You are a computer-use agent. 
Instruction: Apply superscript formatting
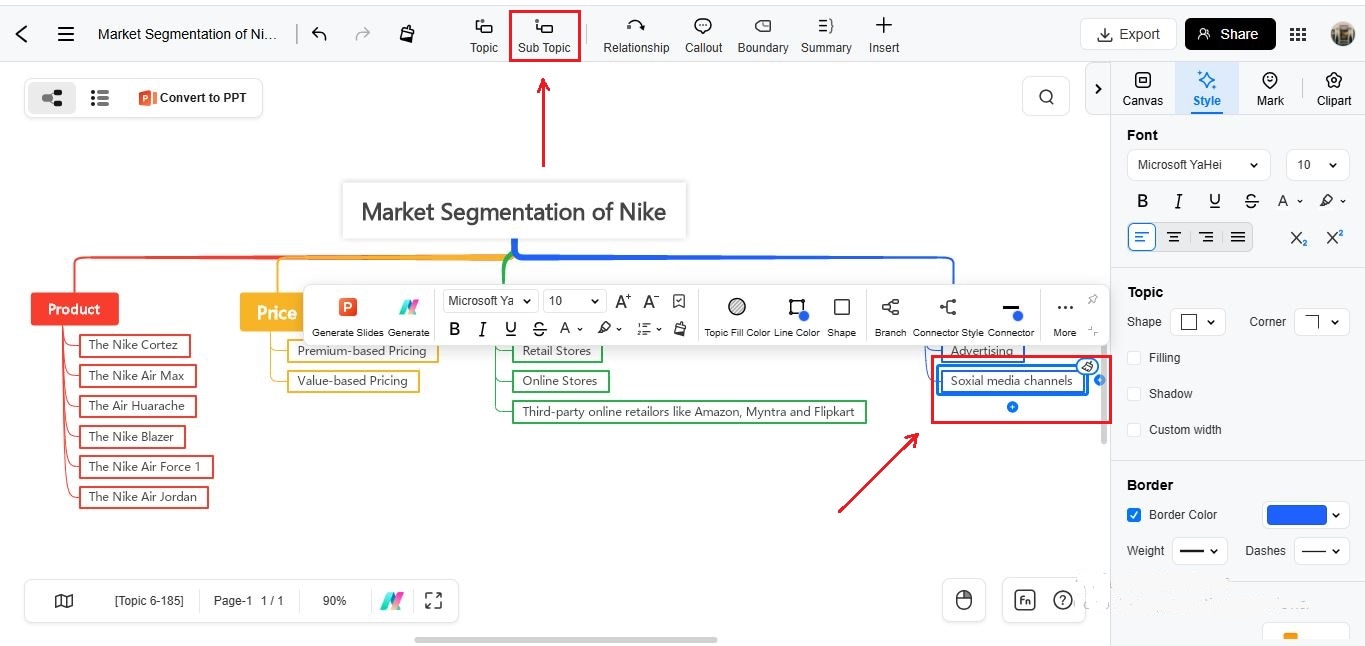pyautogui.click(x=1334, y=237)
